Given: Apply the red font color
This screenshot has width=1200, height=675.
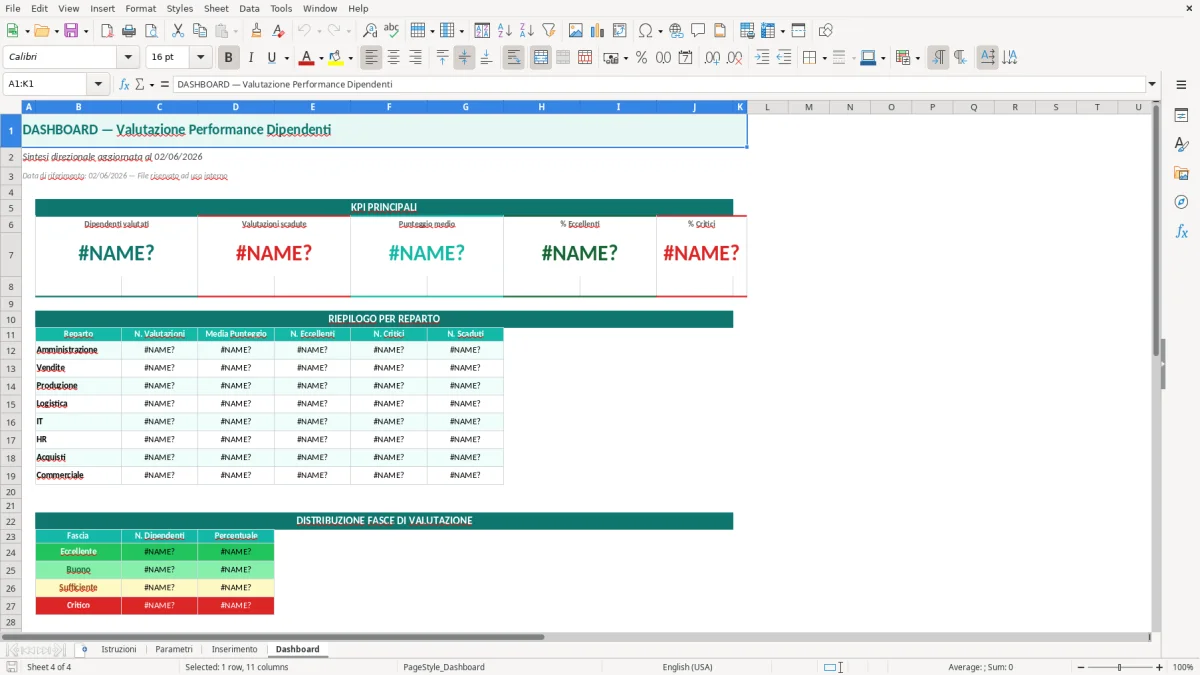Looking at the screenshot, I should pyautogui.click(x=306, y=58).
